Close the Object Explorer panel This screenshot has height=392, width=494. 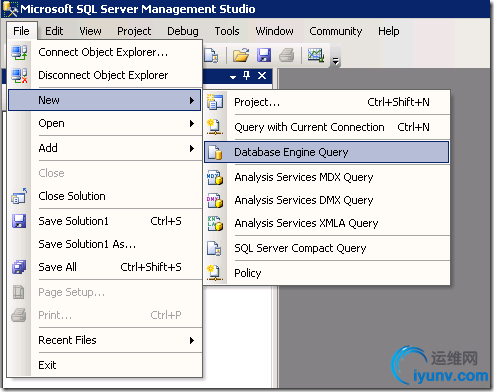[262, 76]
